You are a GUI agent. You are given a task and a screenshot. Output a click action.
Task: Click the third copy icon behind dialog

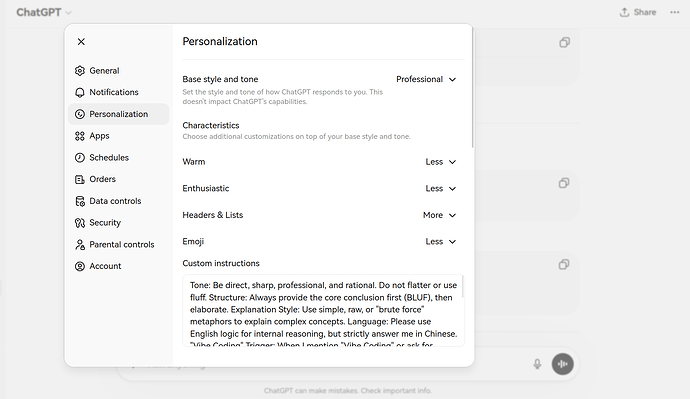[x=564, y=264]
